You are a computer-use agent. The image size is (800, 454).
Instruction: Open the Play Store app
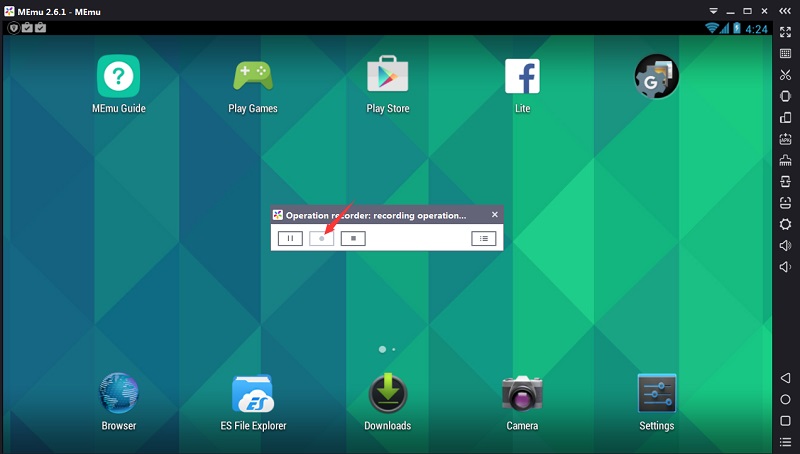click(388, 76)
